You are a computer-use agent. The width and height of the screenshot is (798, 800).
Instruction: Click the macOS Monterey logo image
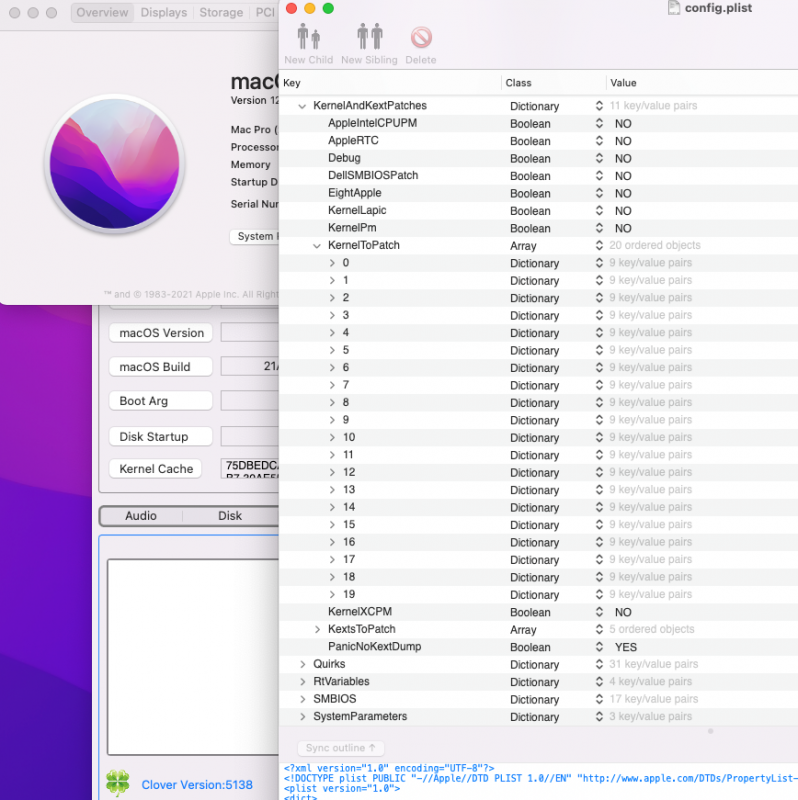coord(115,164)
